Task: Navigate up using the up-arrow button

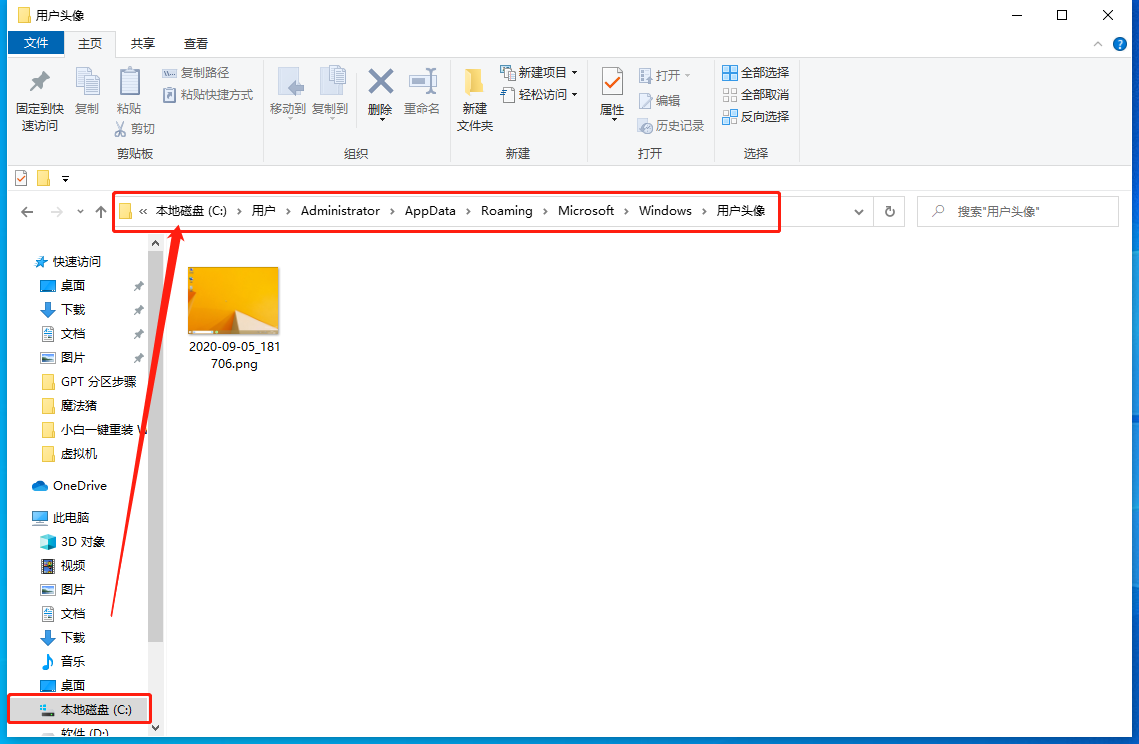Action: pyautogui.click(x=101, y=211)
